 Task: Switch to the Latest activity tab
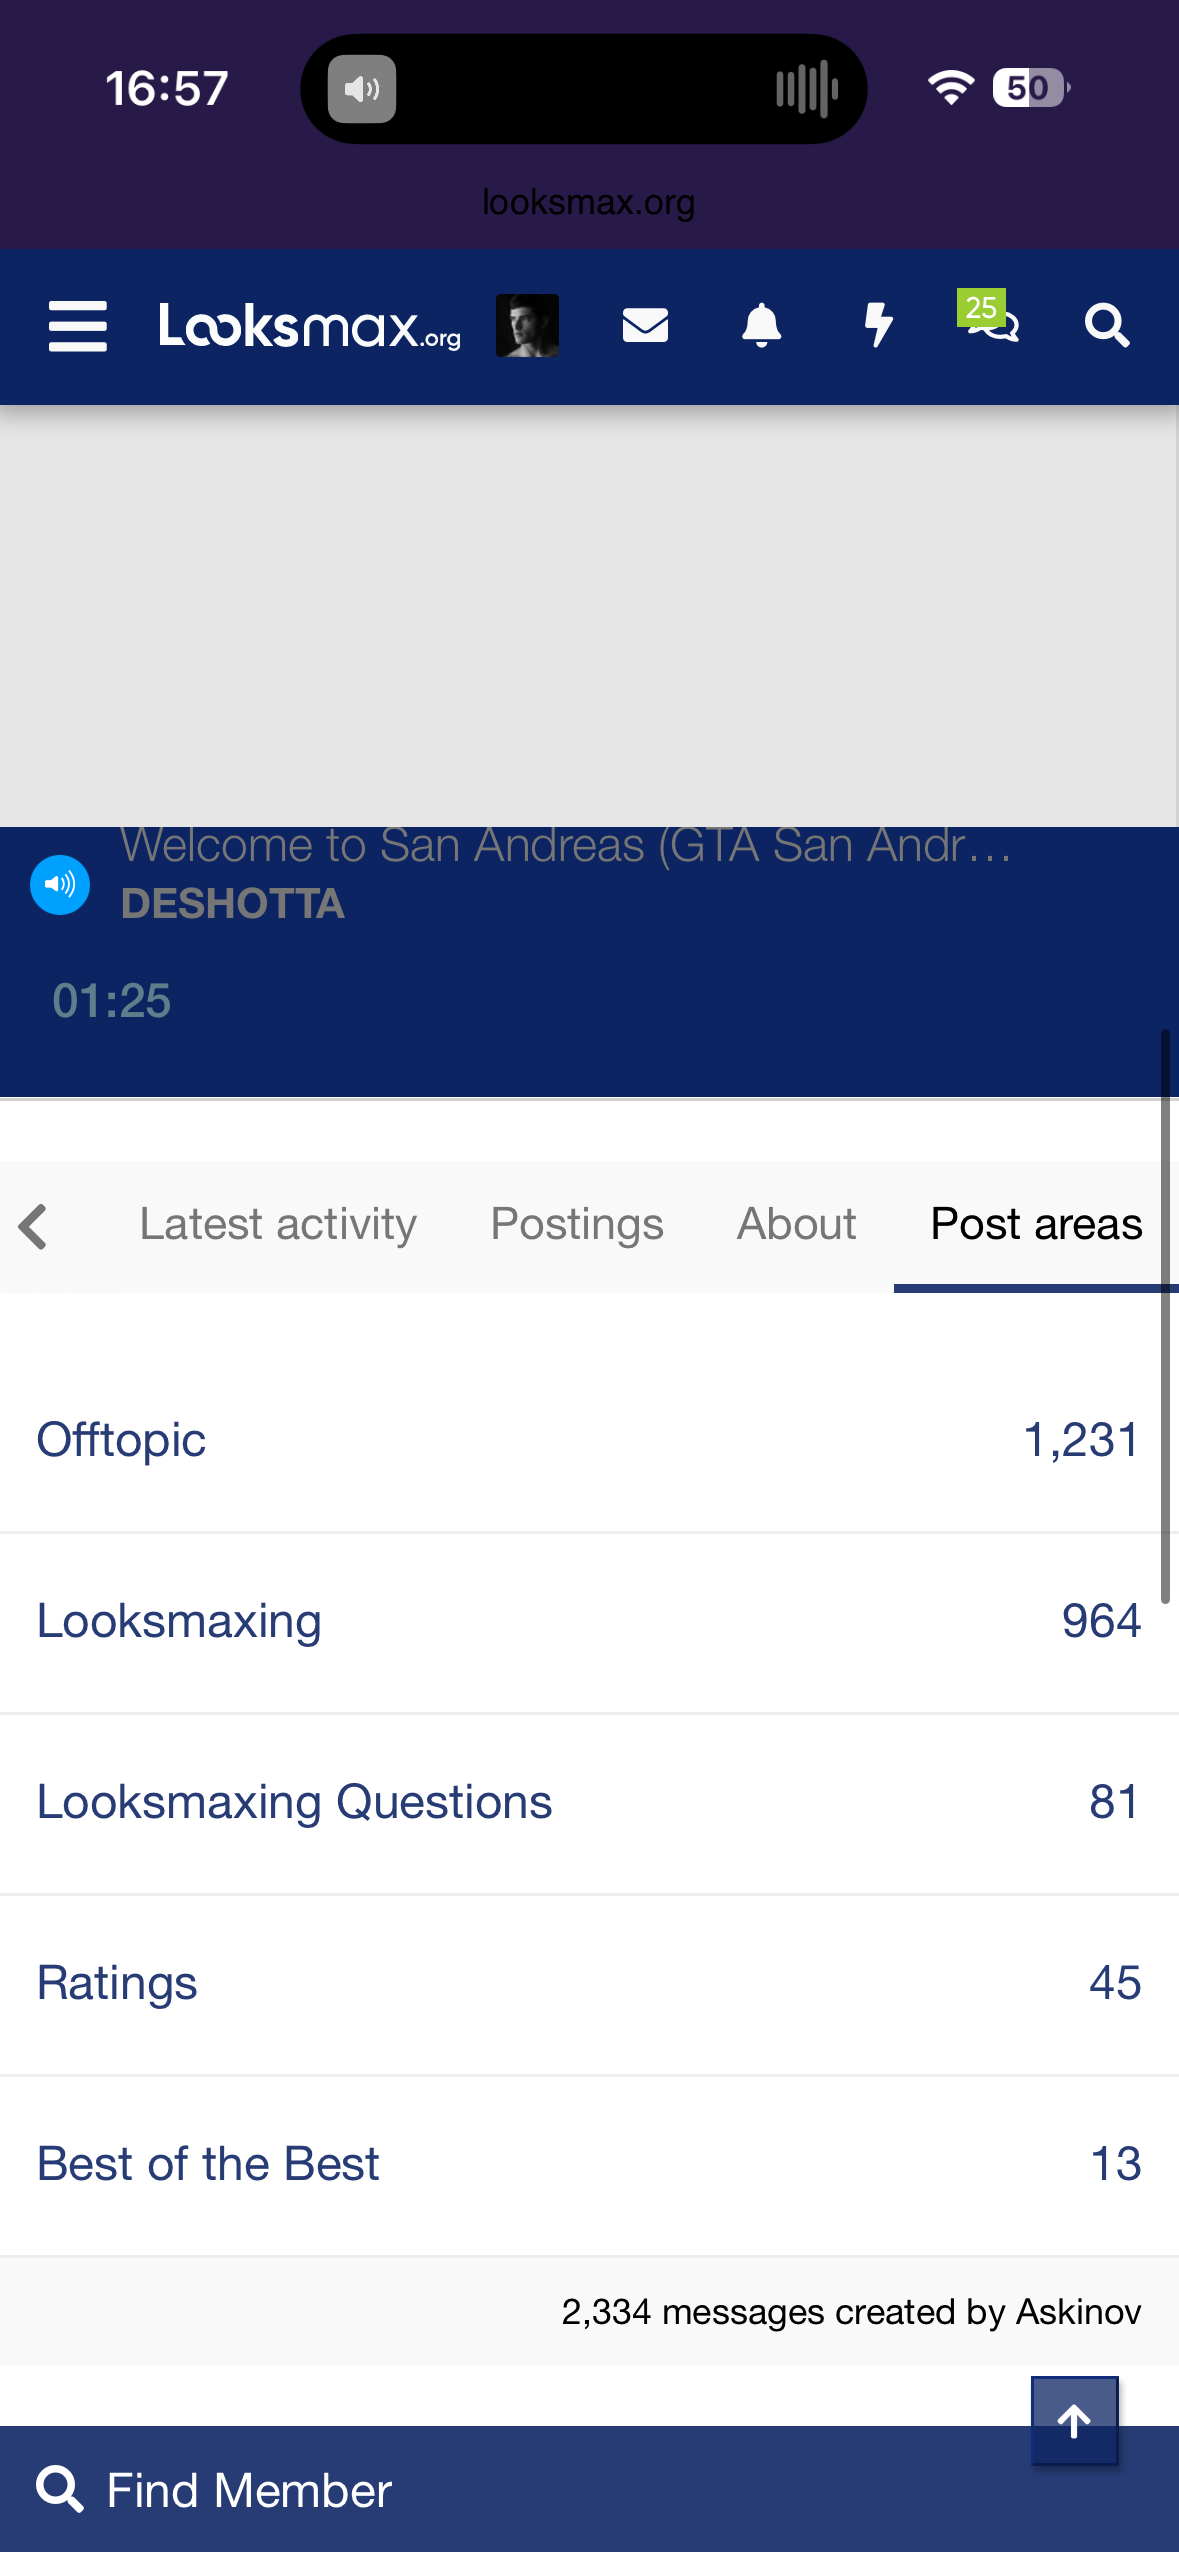[278, 1225]
